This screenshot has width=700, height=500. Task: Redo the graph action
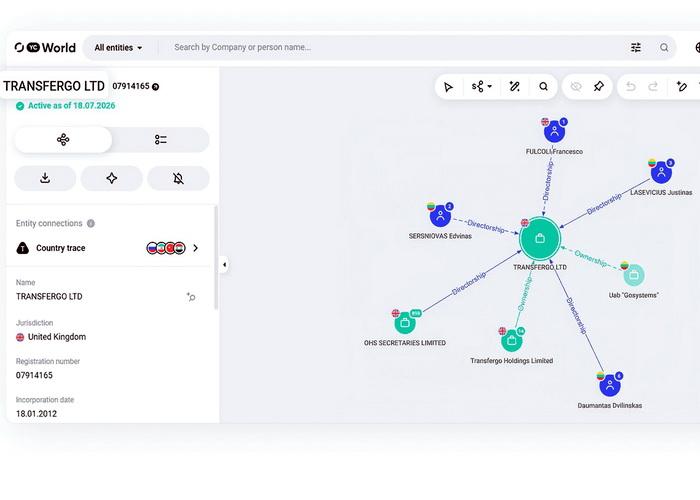(x=653, y=86)
